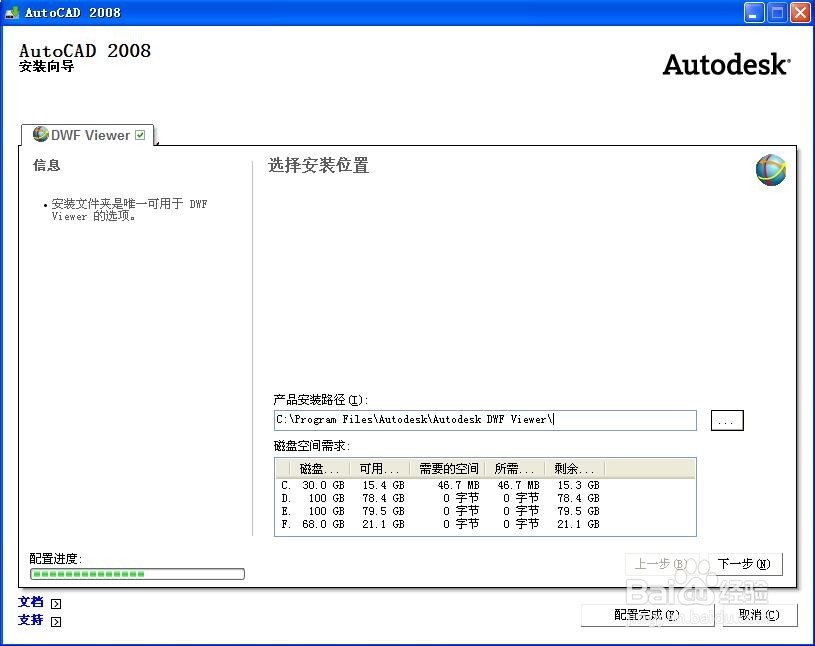Click 上一步(B) button
The image size is (815, 646).
point(660,564)
